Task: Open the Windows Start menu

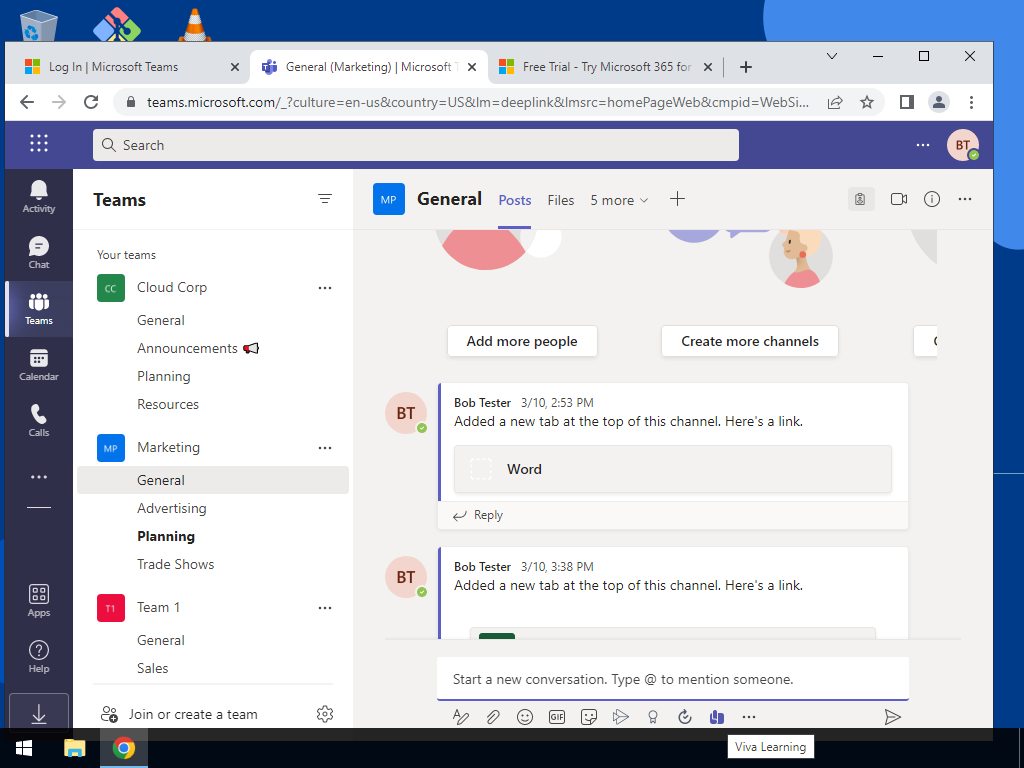Action: 24,748
